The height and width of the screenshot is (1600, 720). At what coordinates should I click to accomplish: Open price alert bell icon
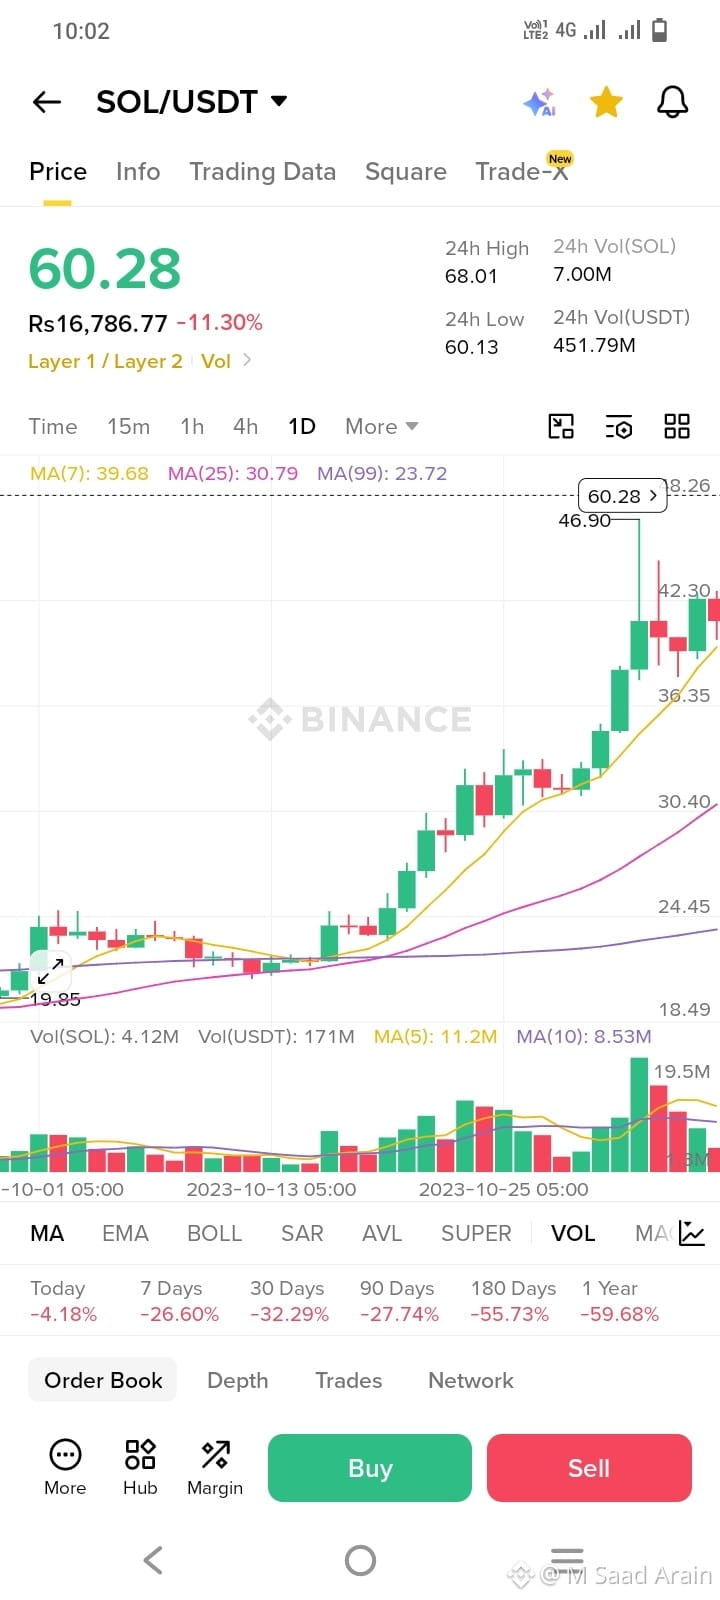pos(672,101)
